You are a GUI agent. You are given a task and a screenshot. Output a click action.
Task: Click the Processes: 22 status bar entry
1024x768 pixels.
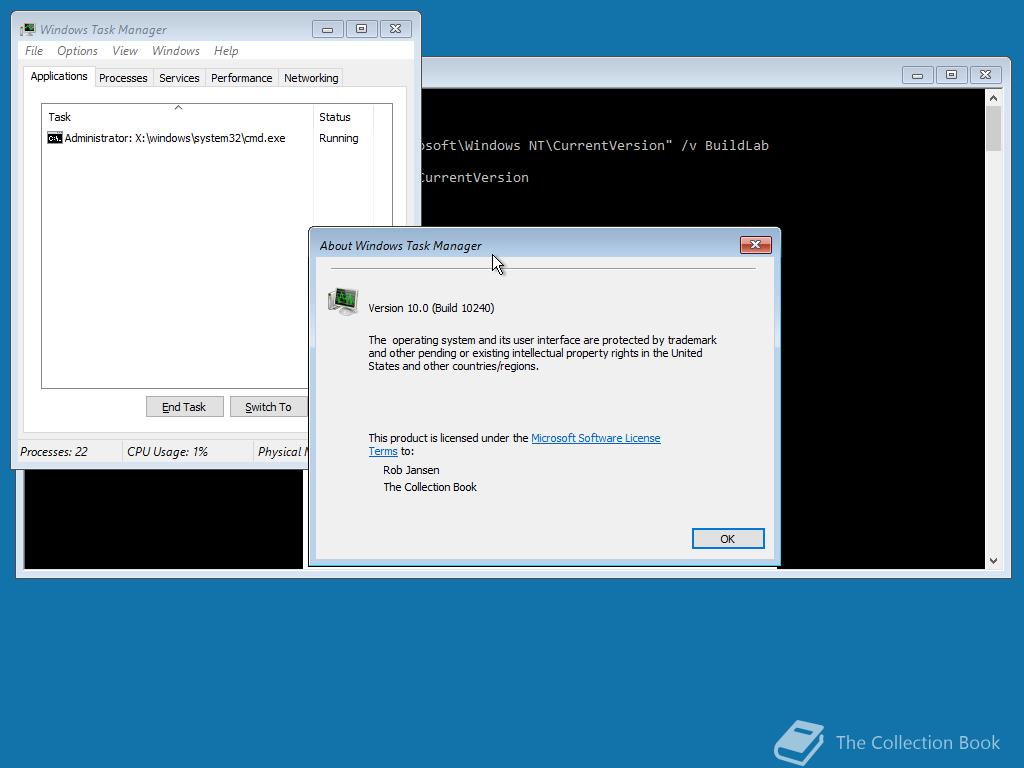pyautogui.click(x=54, y=452)
